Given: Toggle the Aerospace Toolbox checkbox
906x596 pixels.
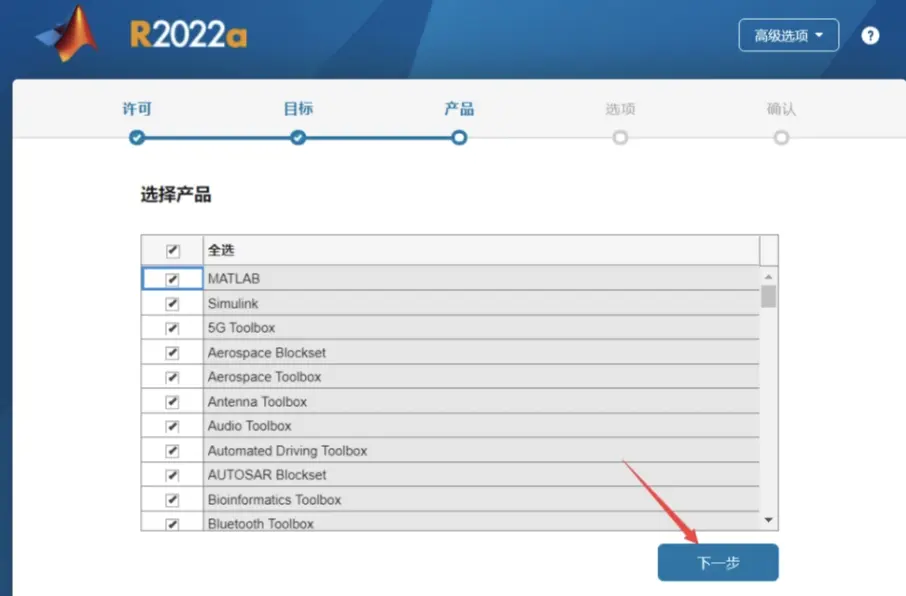Looking at the screenshot, I should click(172, 377).
